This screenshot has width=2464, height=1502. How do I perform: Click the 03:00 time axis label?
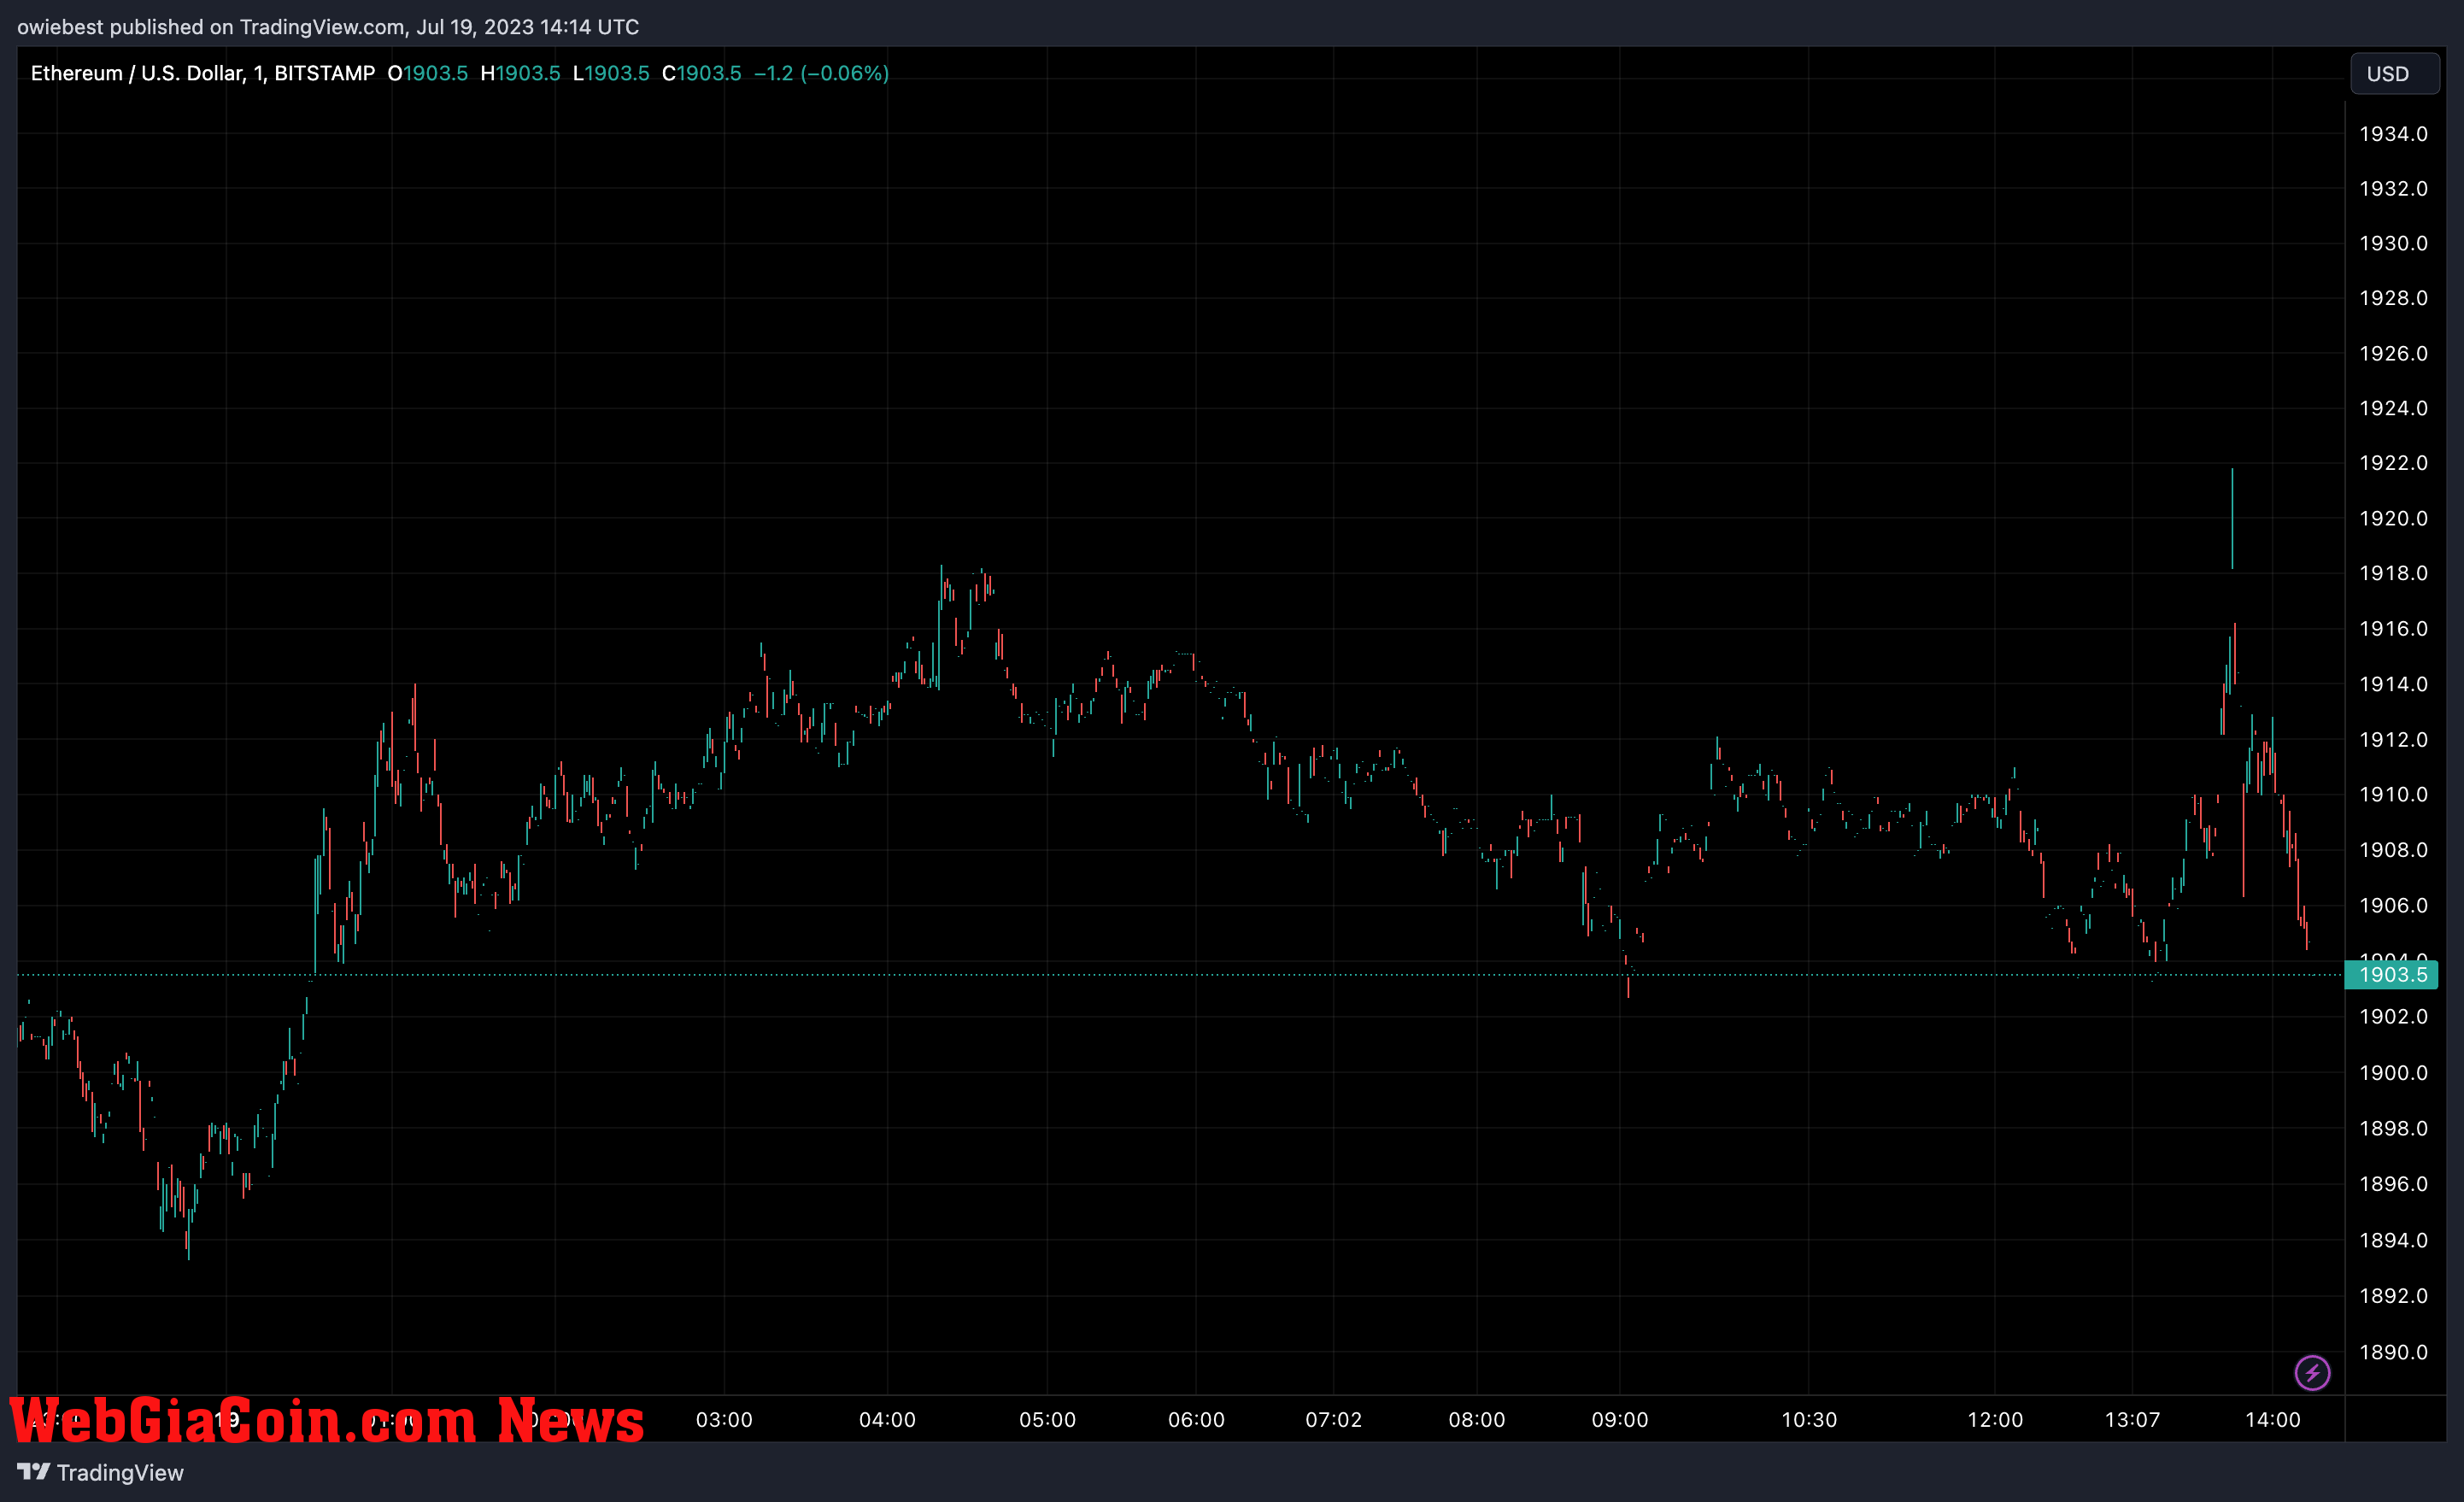724,1420
